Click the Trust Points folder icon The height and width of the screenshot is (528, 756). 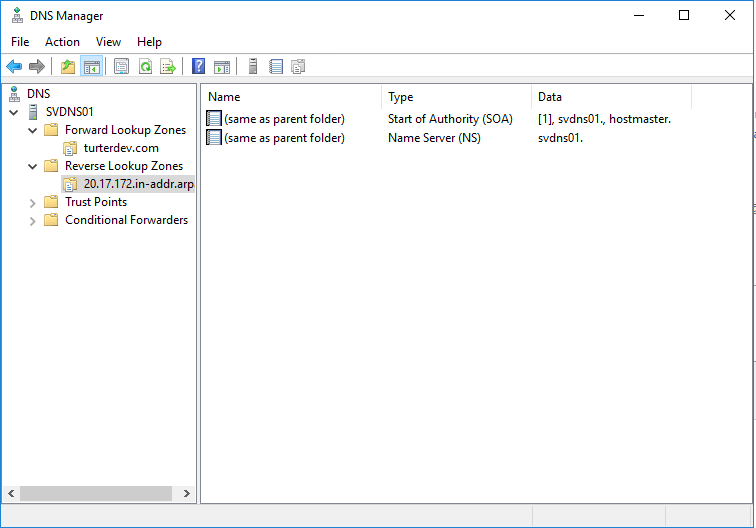click(x=51, y=202)
